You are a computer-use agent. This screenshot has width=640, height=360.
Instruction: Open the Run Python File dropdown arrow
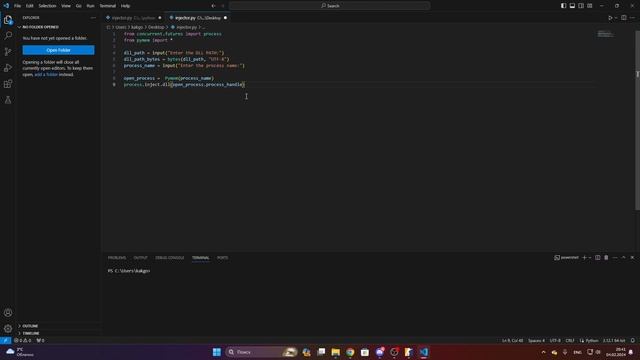tap(616, 18)
